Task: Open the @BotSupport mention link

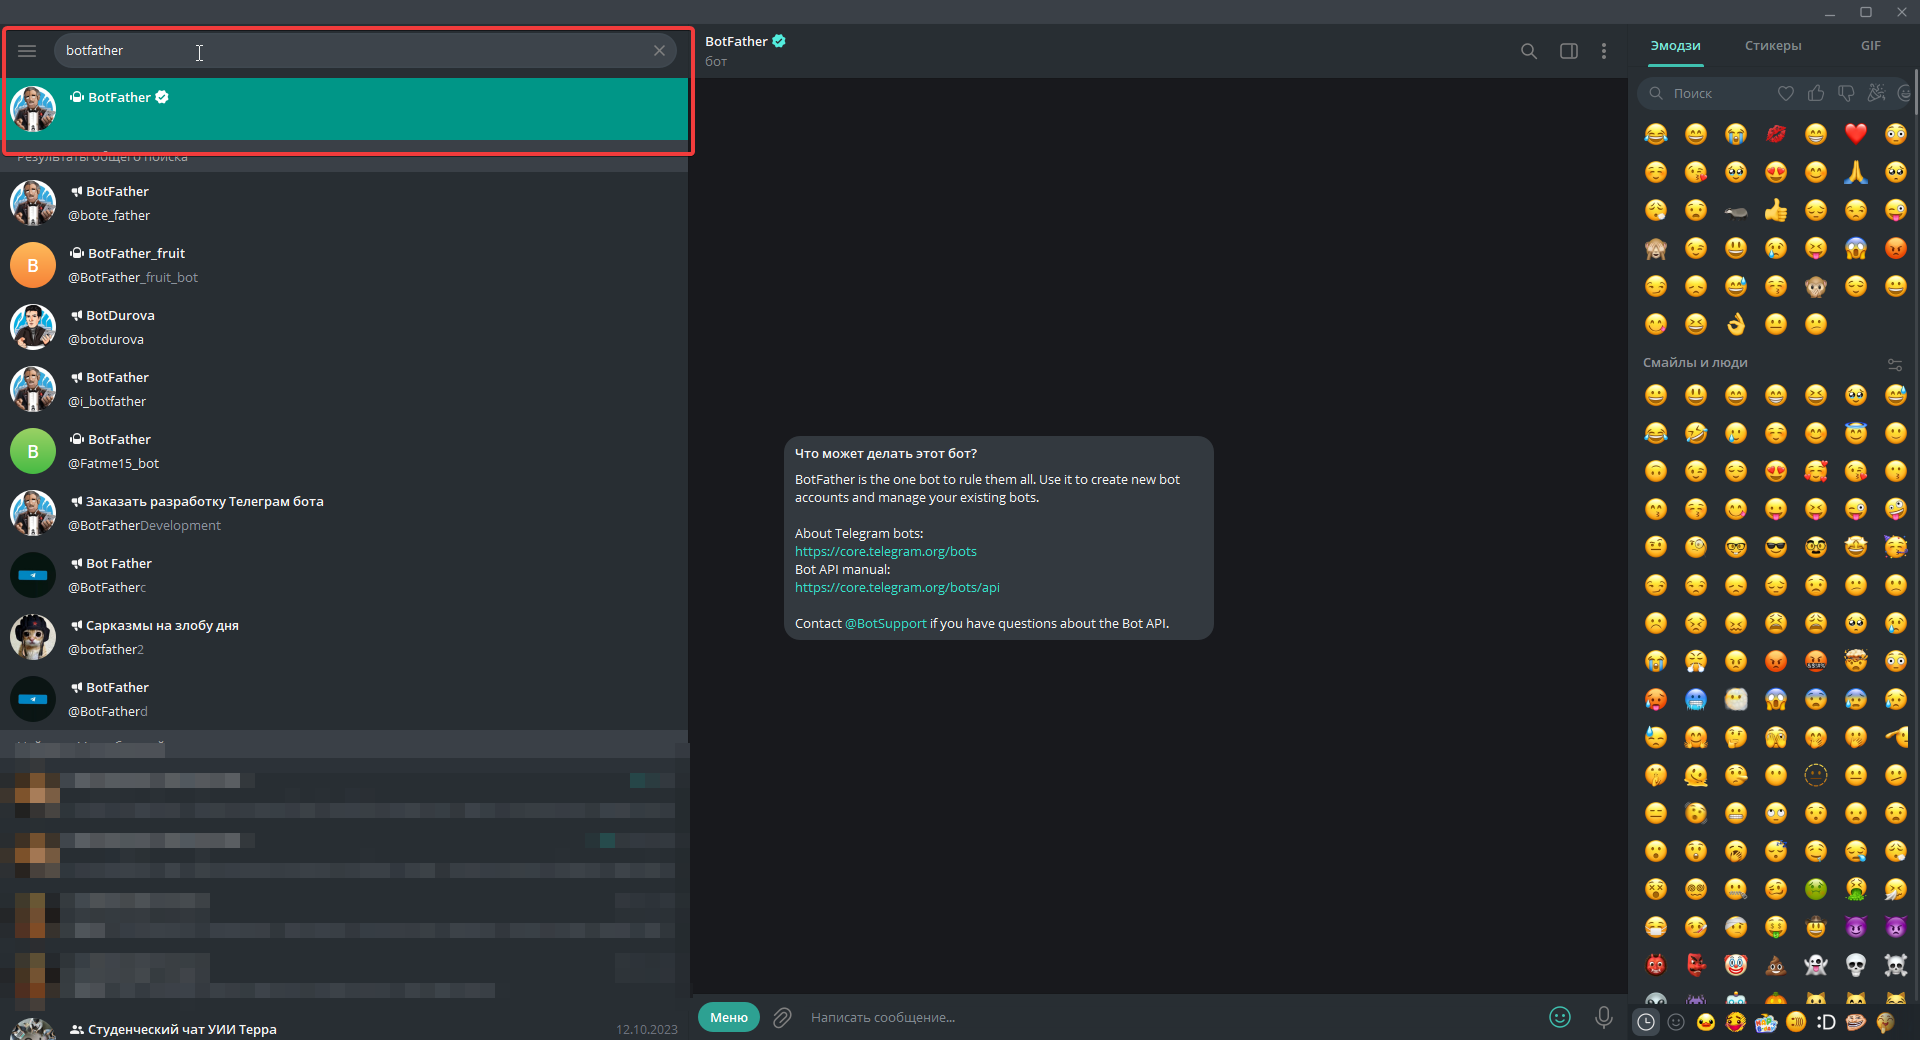Action: coord(885,624)
